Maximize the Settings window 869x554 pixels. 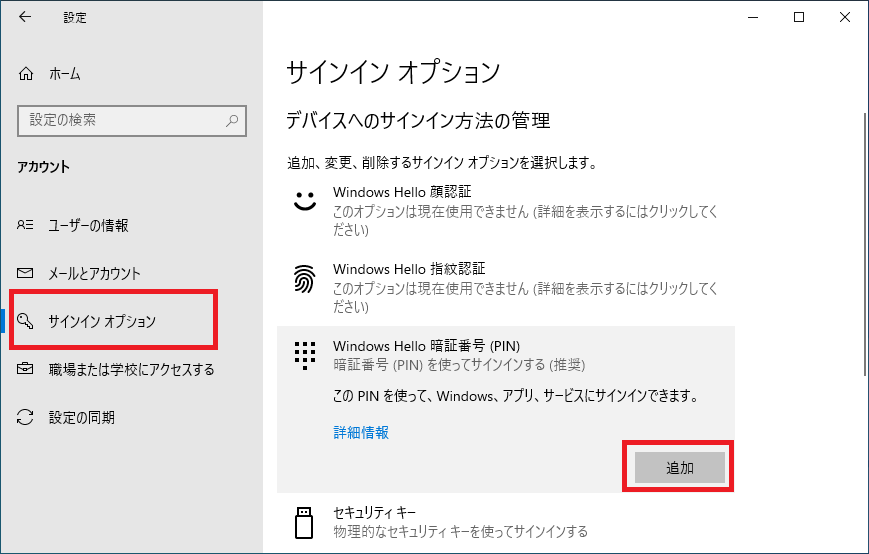tap(799, 17)
